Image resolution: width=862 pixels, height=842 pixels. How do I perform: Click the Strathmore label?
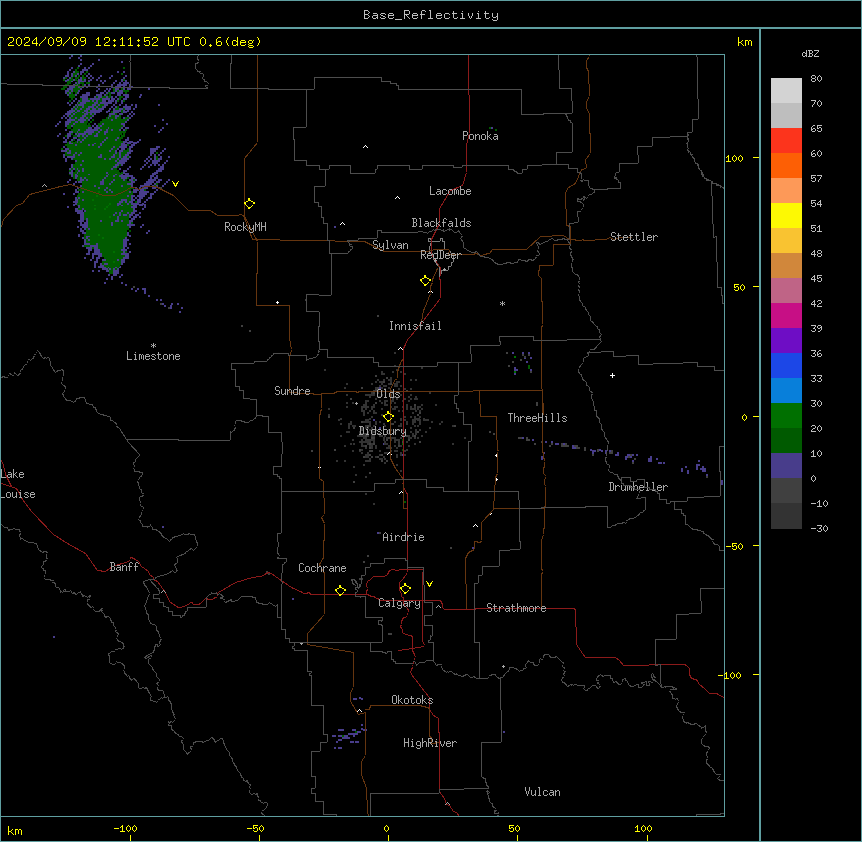click(x=516, y=608)
